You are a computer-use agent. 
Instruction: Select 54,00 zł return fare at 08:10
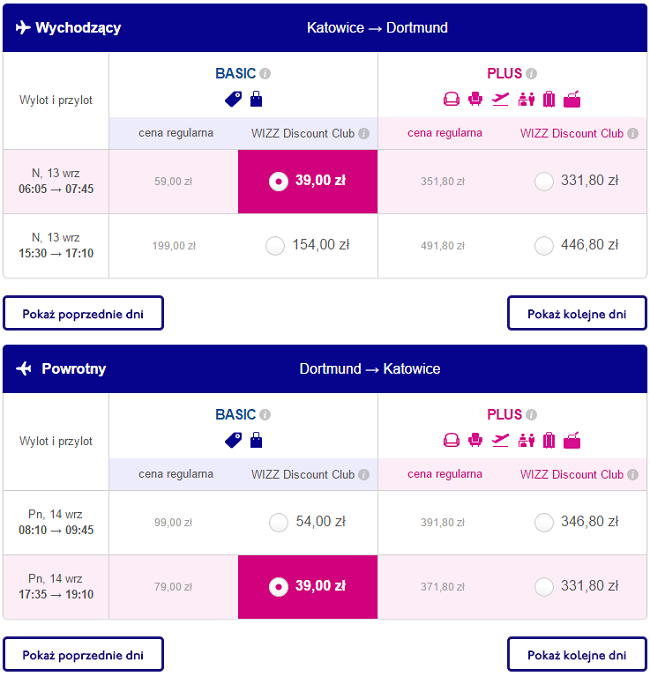[x=279, y=522]
